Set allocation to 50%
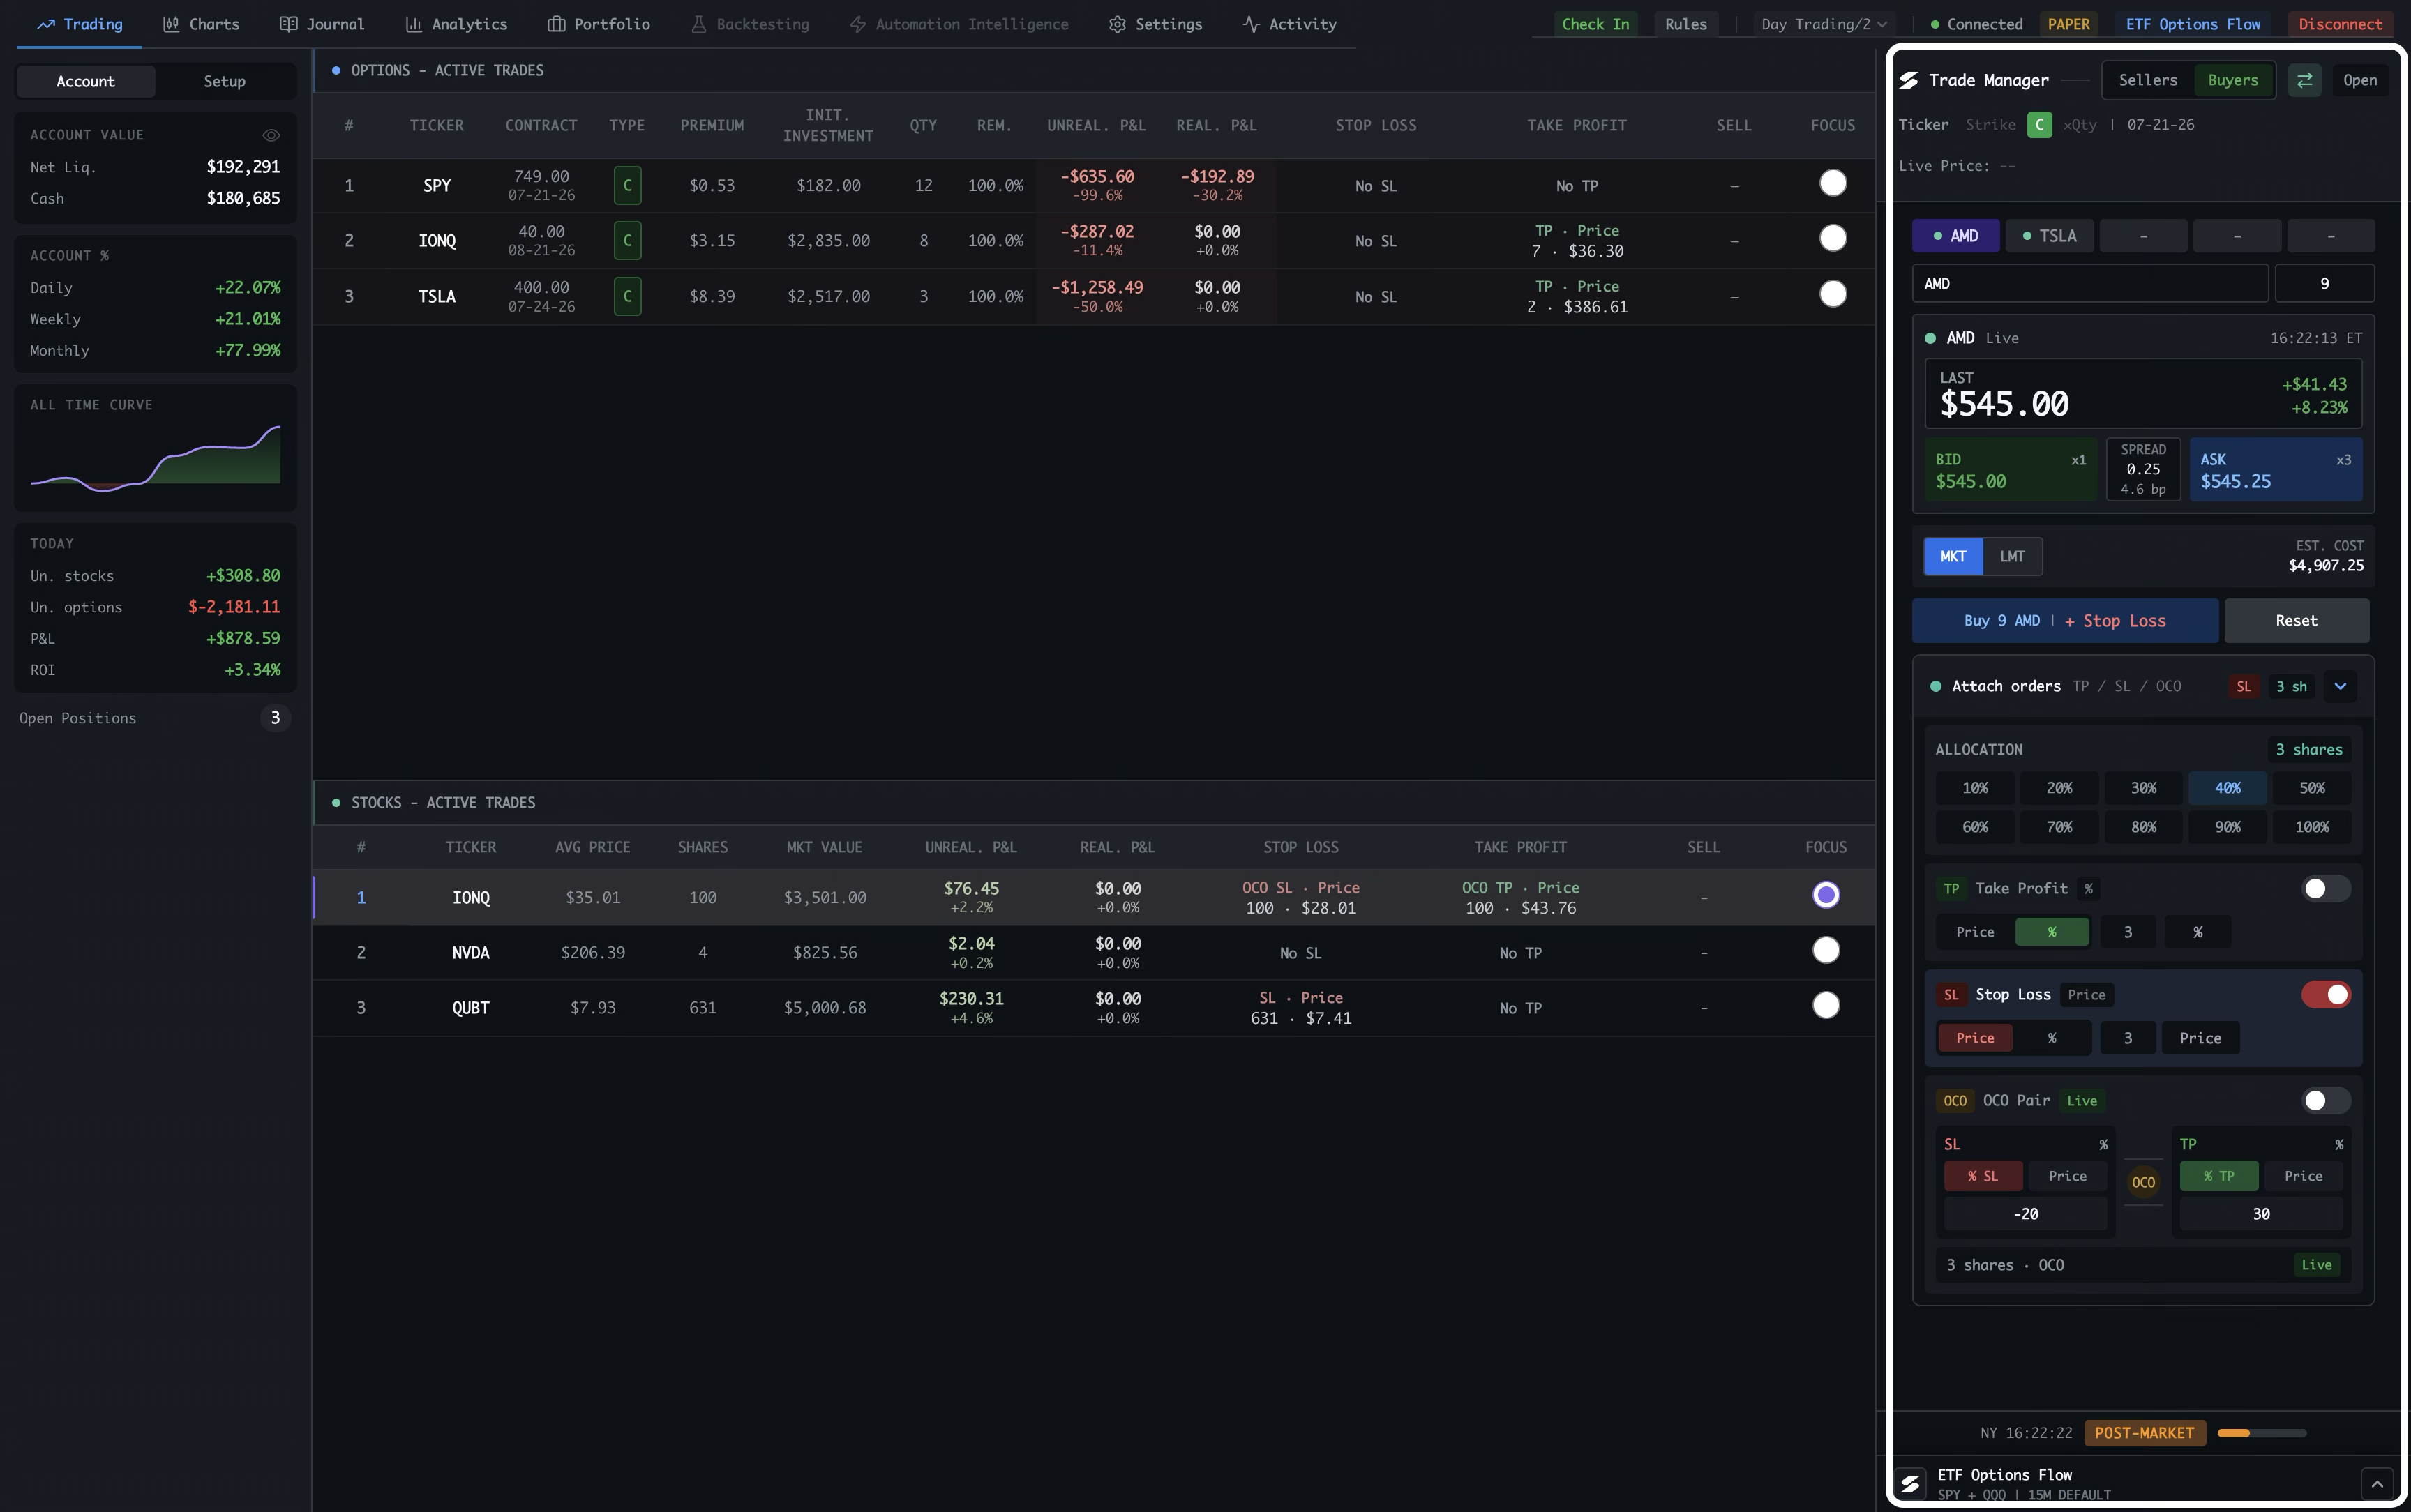The image size is (2411, 1512). 2311,788
